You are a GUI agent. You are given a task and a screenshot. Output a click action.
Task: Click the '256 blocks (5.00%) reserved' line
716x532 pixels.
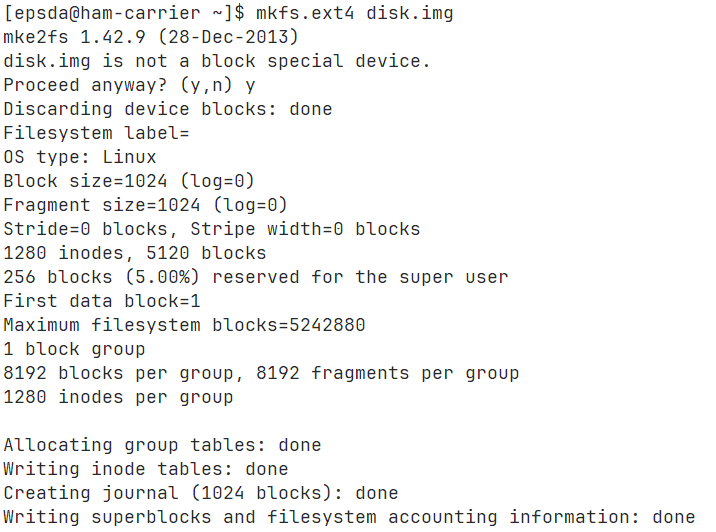pos(256,277)
